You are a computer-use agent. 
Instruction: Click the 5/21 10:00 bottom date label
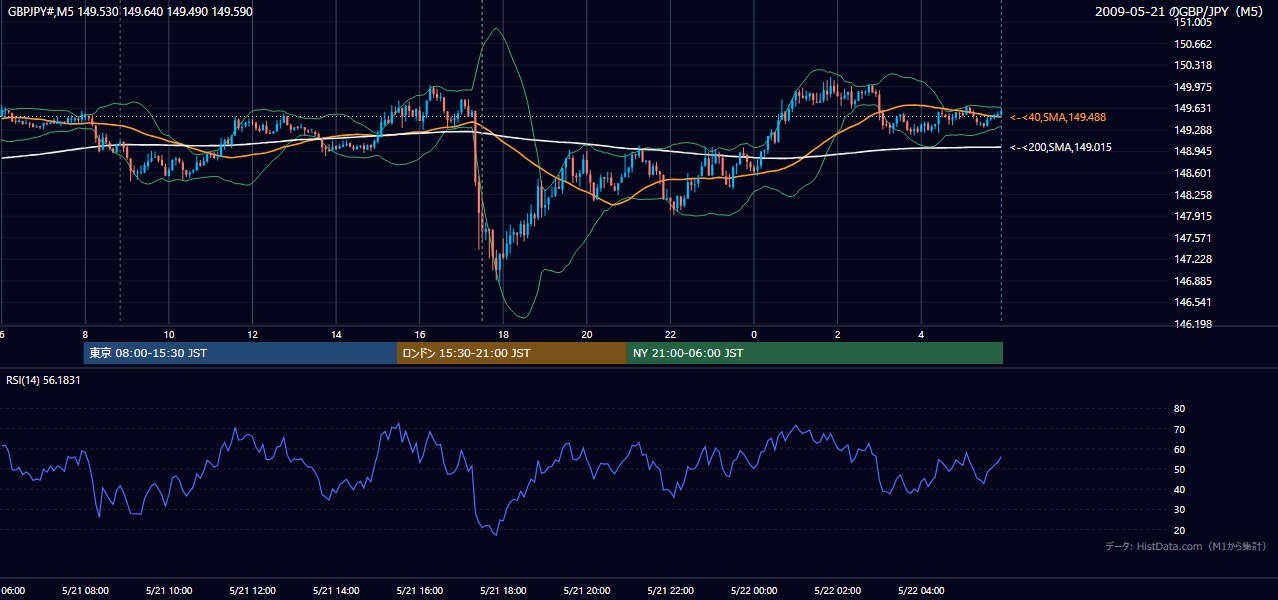click(x=169, y=591)
